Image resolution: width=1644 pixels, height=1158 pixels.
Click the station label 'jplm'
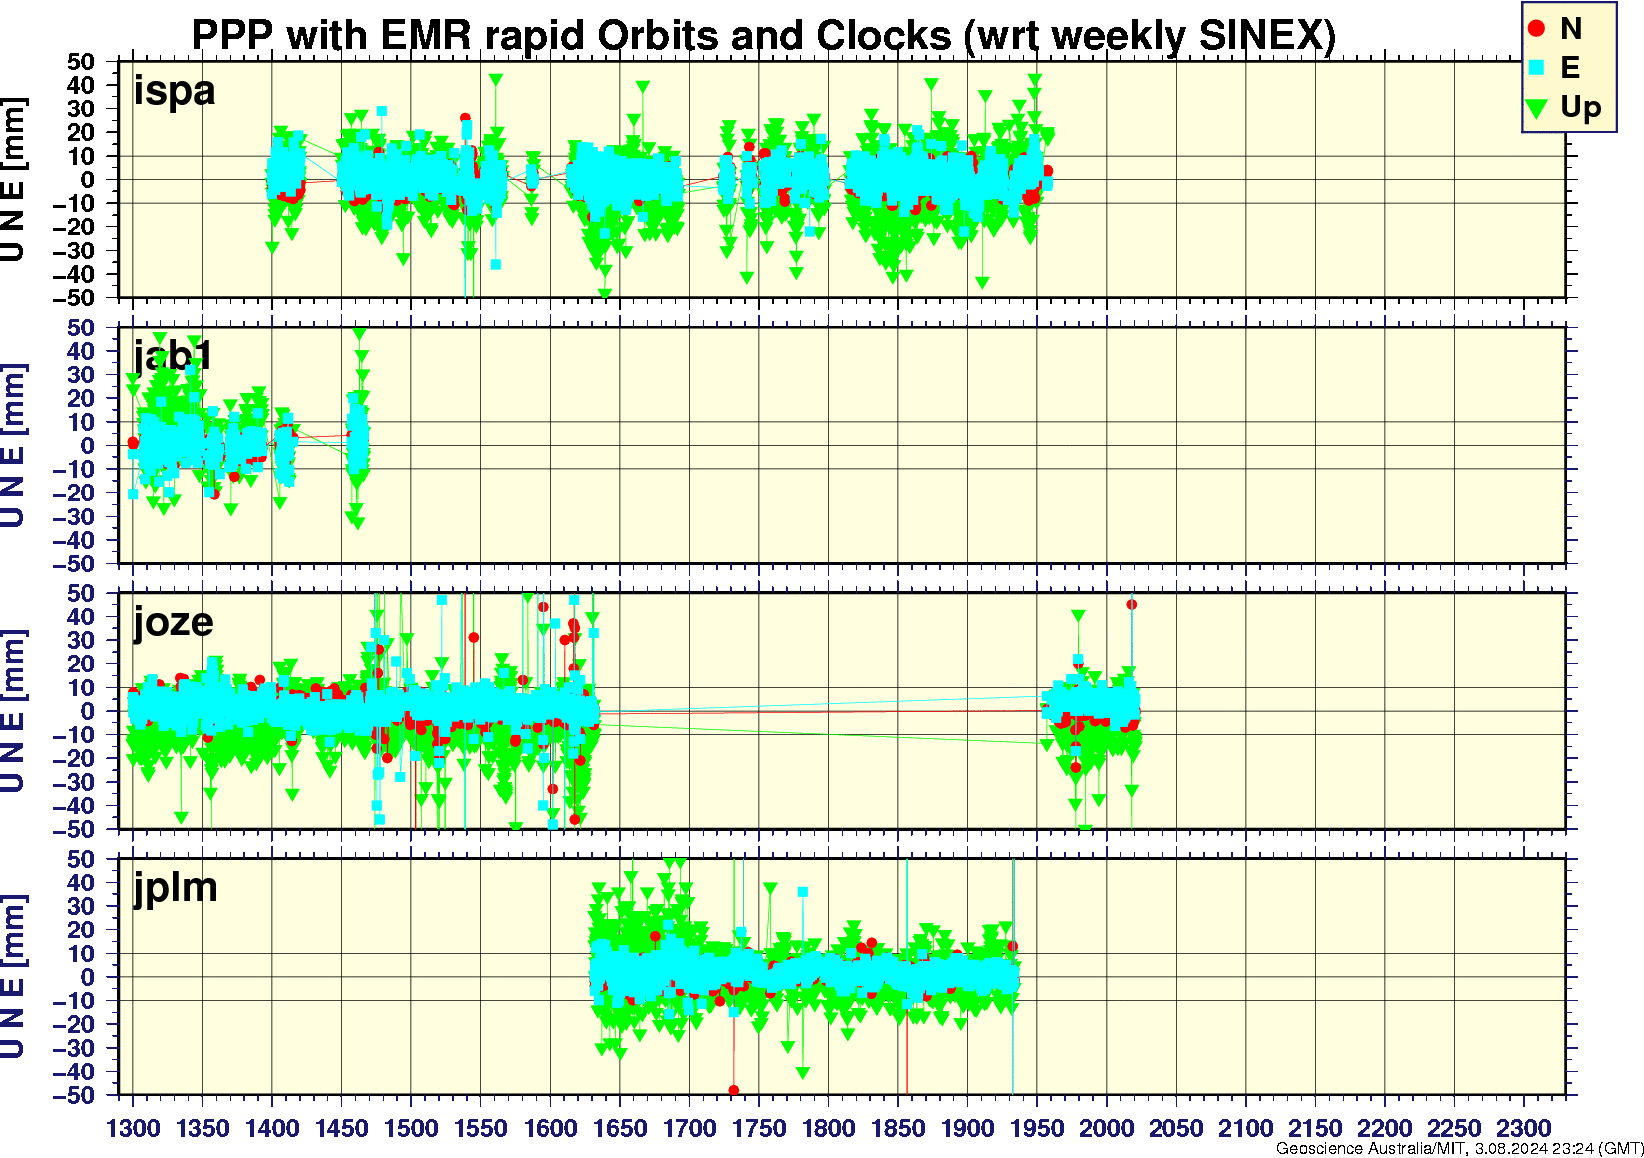(x=175, y=889)
